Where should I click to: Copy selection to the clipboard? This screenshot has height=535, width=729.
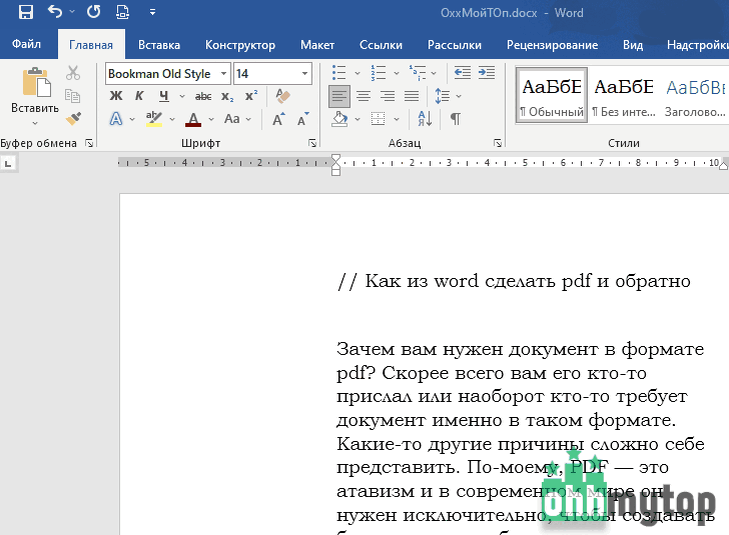73,96
